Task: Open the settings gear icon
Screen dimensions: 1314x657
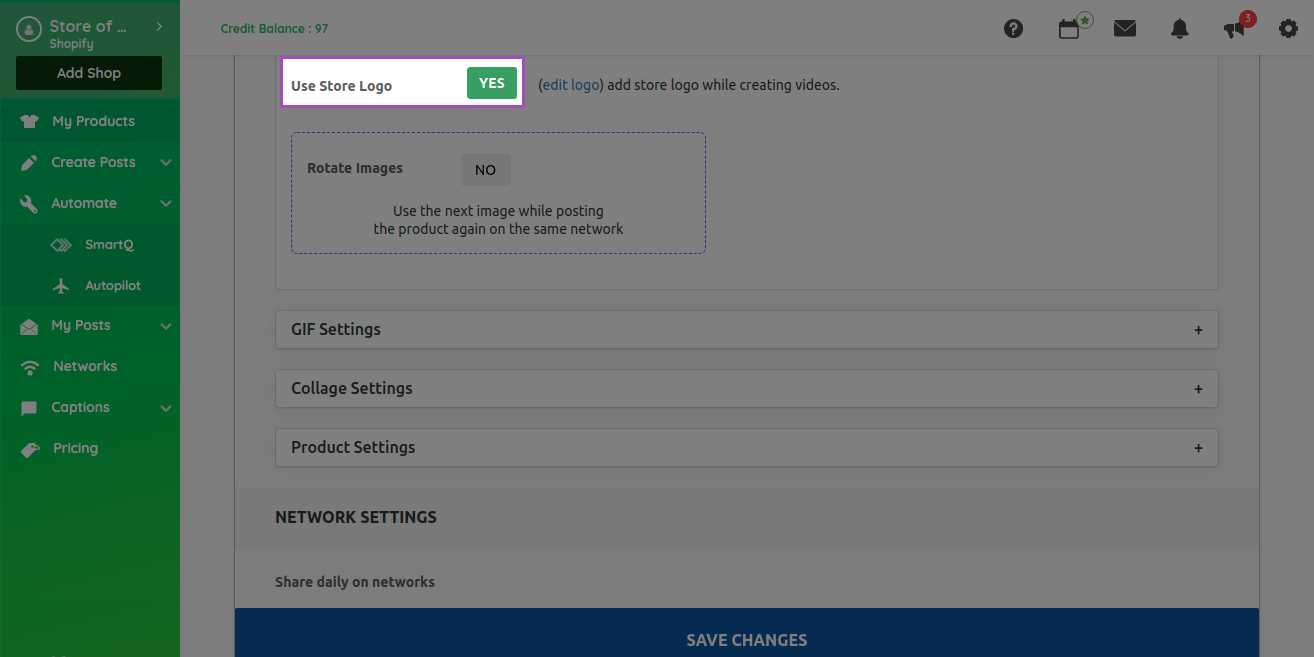Action: [1288, 29]
